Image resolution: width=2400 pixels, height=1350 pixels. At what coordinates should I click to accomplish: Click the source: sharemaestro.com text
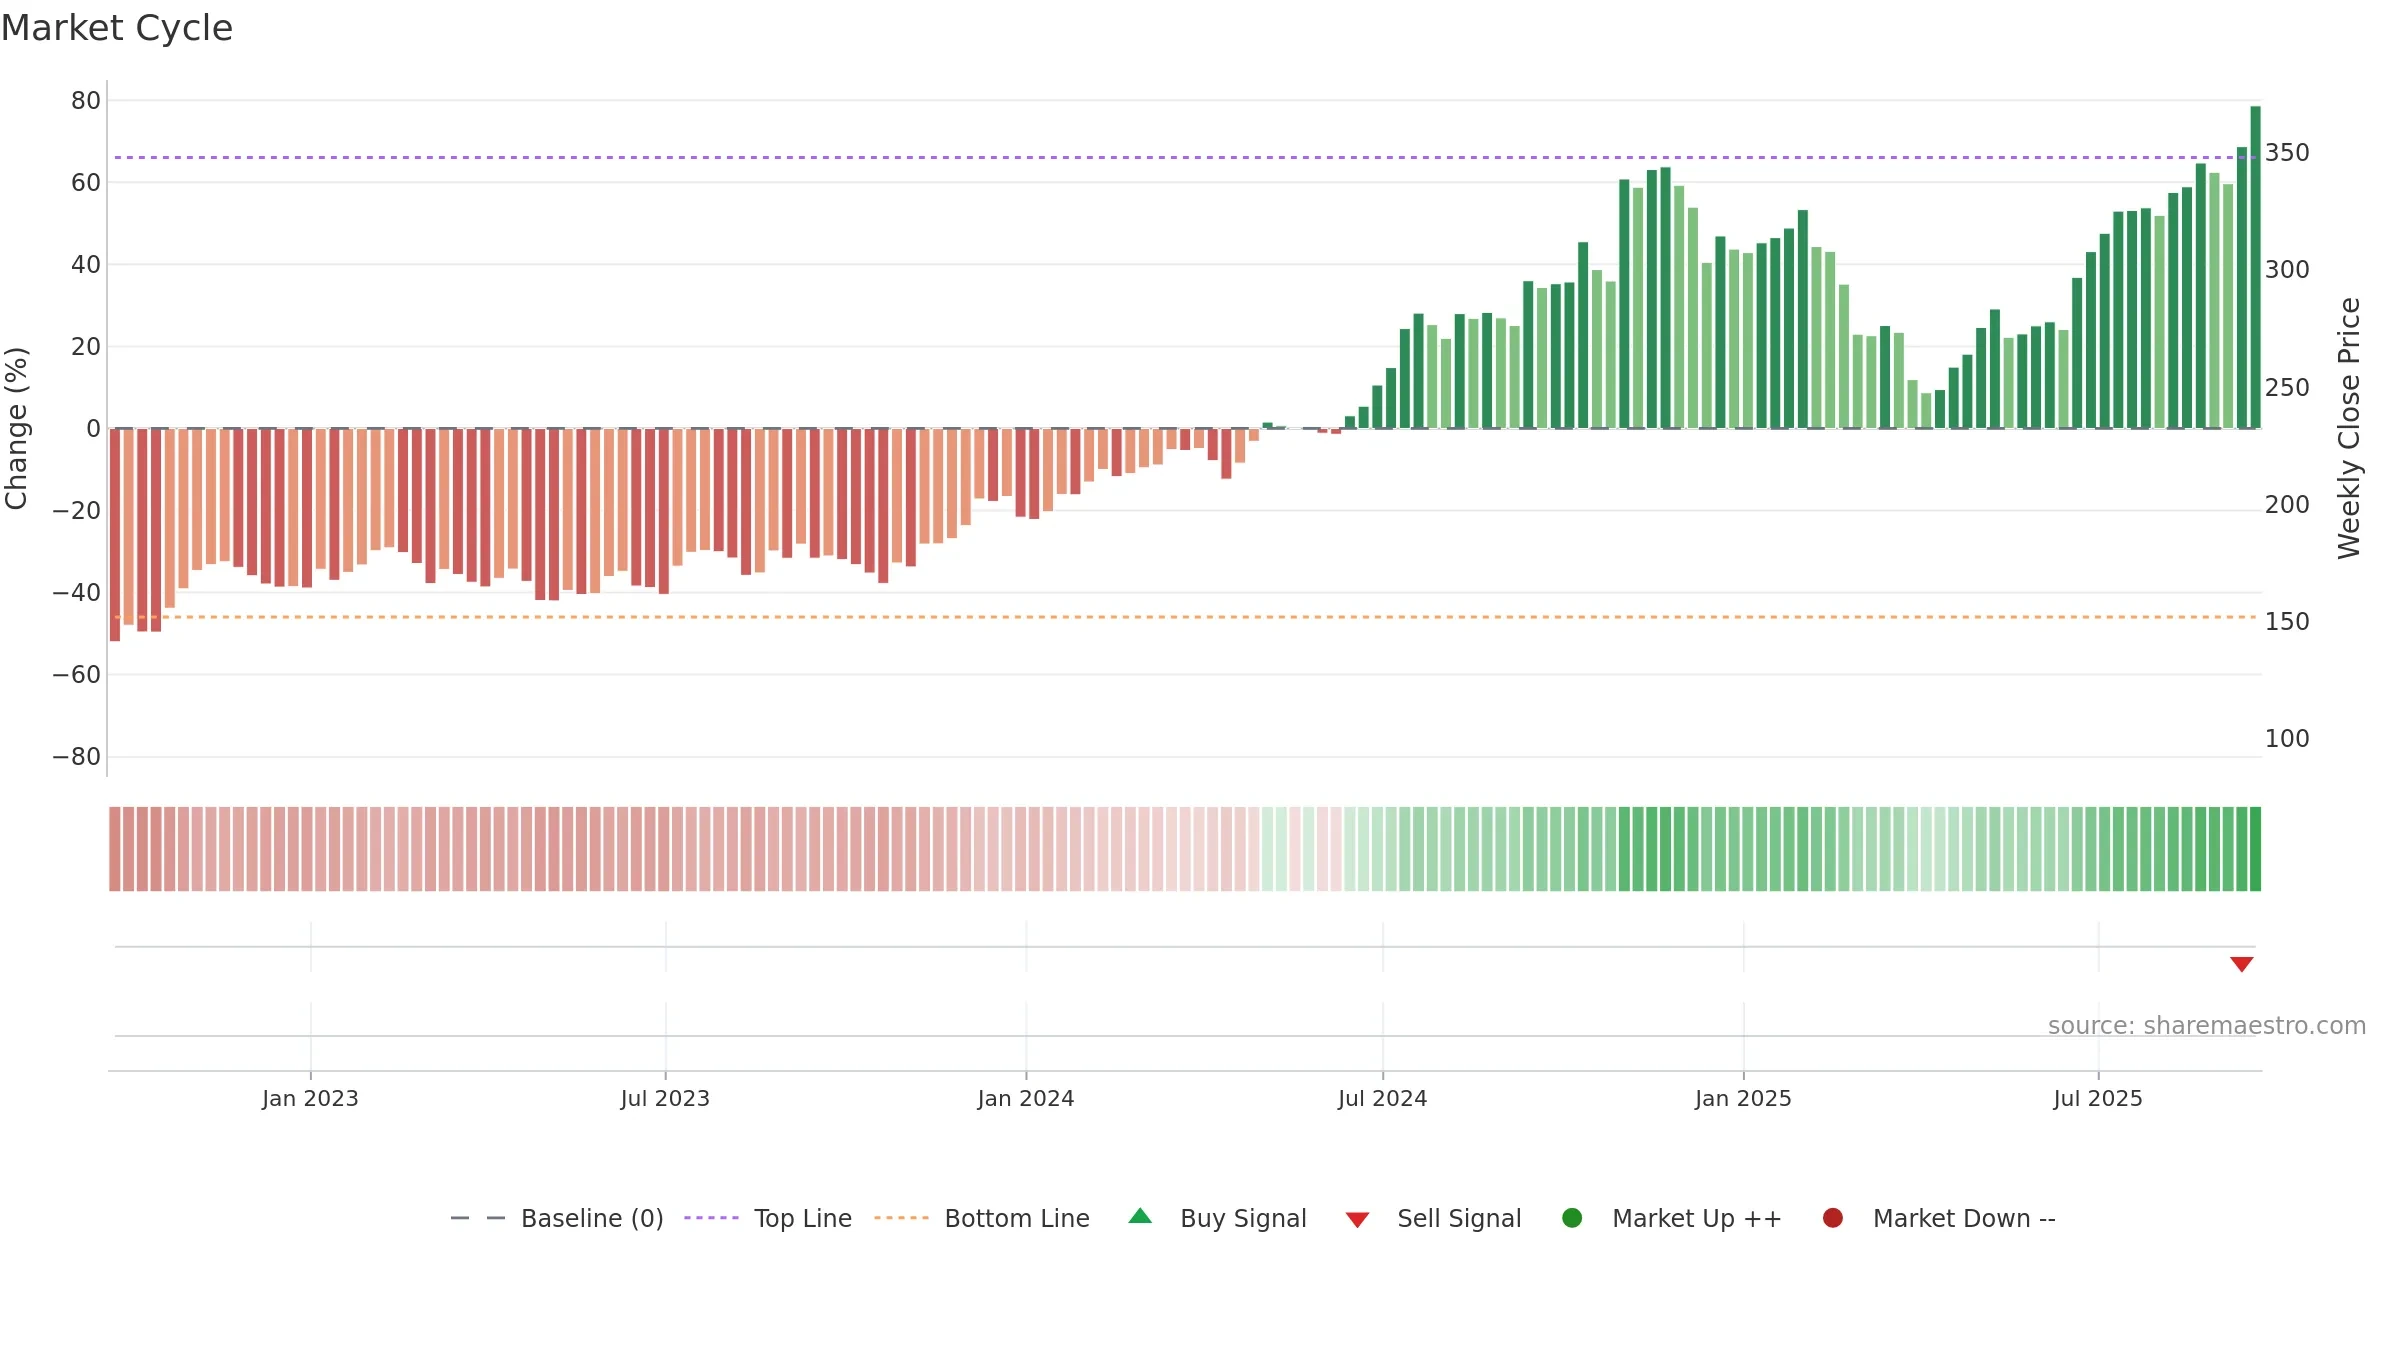(x=2207, y=1025)
